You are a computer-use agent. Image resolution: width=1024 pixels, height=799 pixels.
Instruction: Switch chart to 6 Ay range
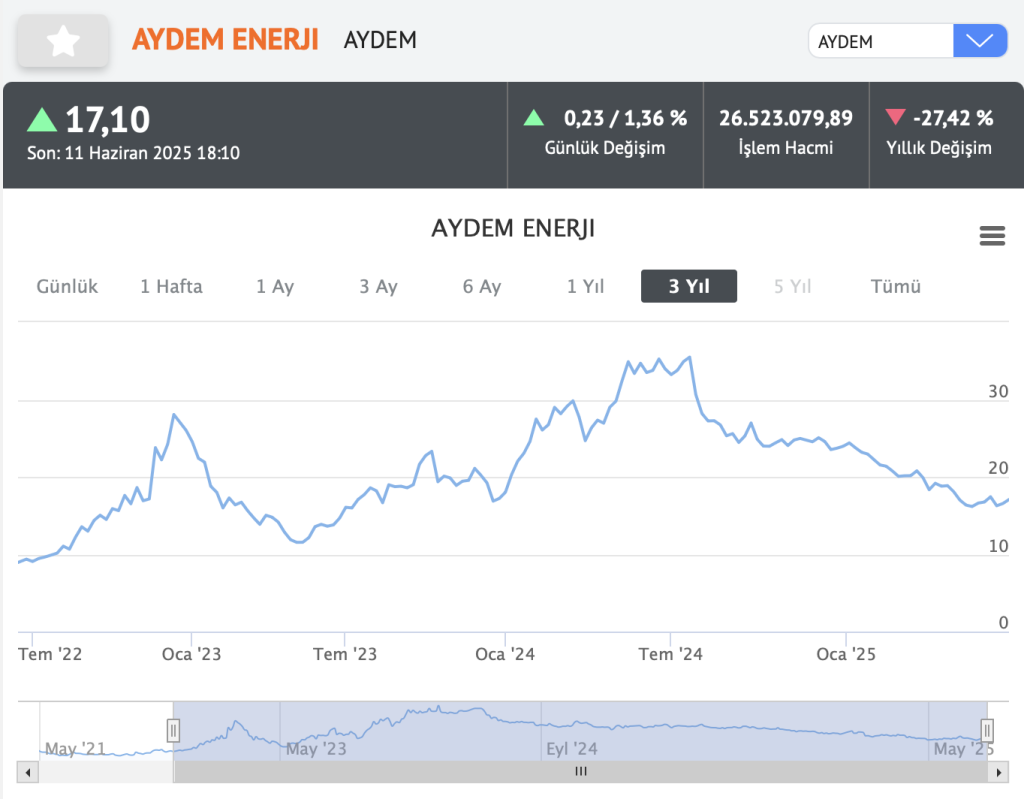pyautogui.click(x=482, y=286)
